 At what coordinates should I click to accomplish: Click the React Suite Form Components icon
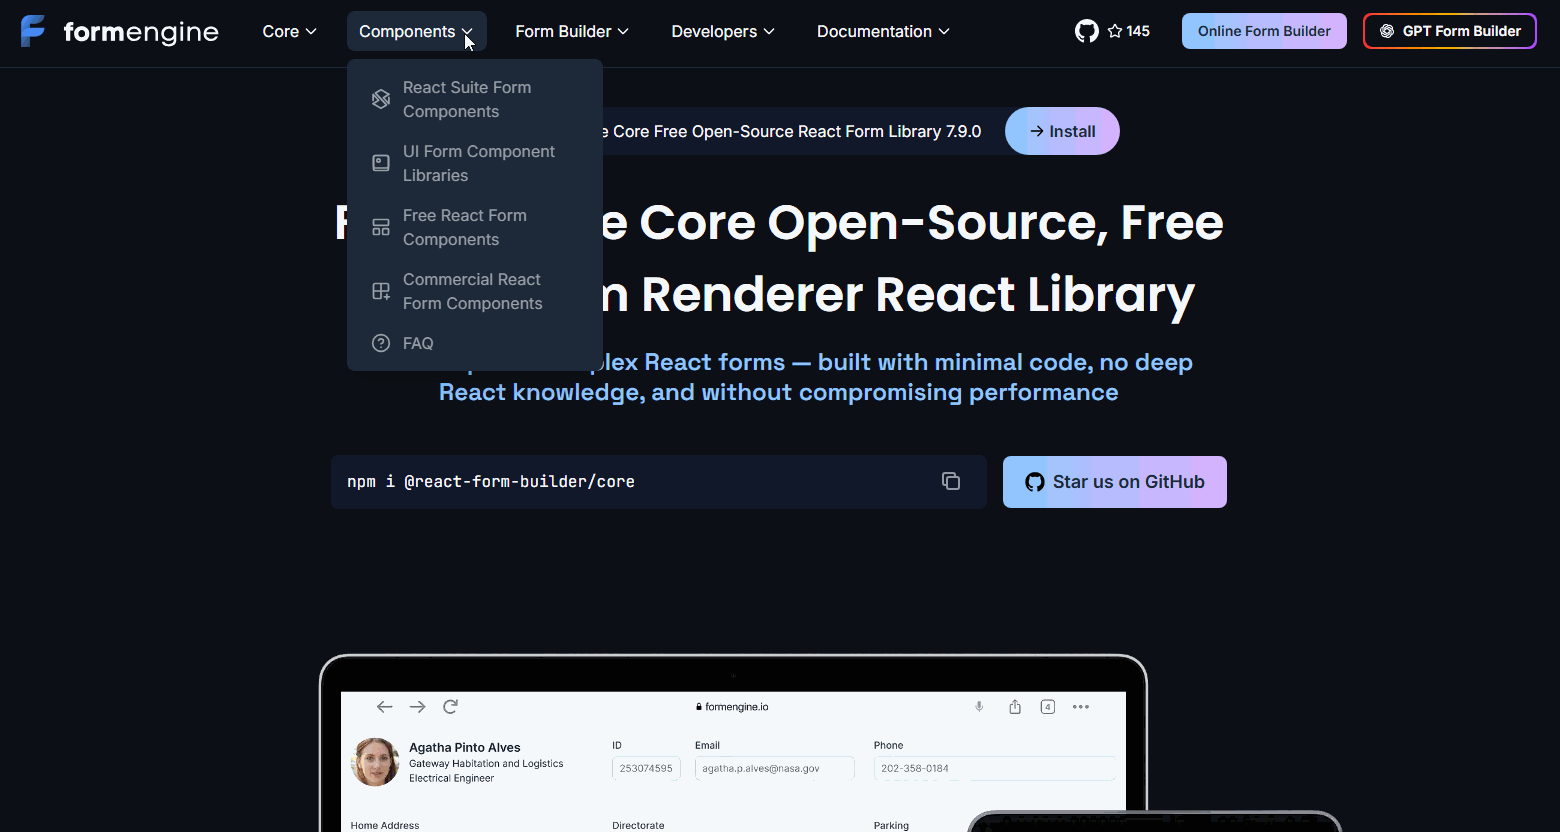point(381,99)
